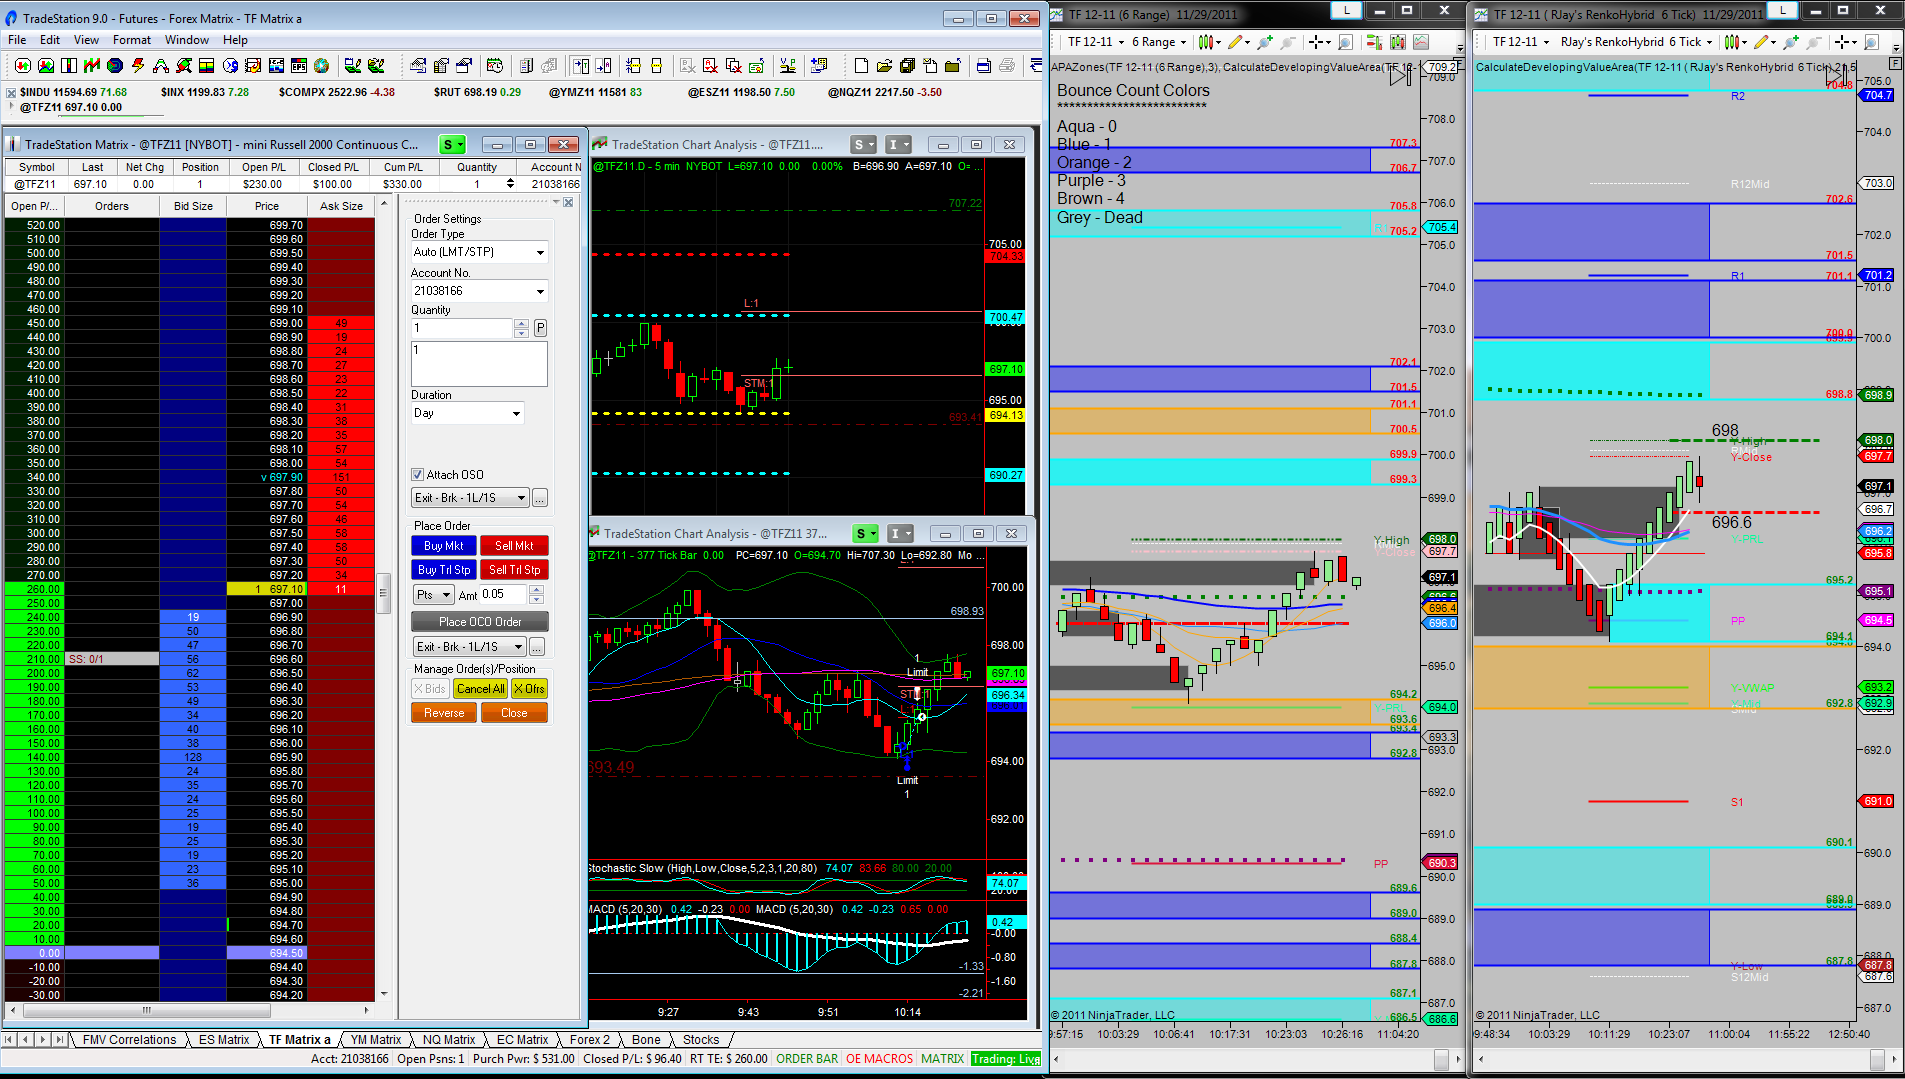1905x1079 pixels.
Task: Toggle OE MACROS in the status bar
Action: tap(879, 1059)
